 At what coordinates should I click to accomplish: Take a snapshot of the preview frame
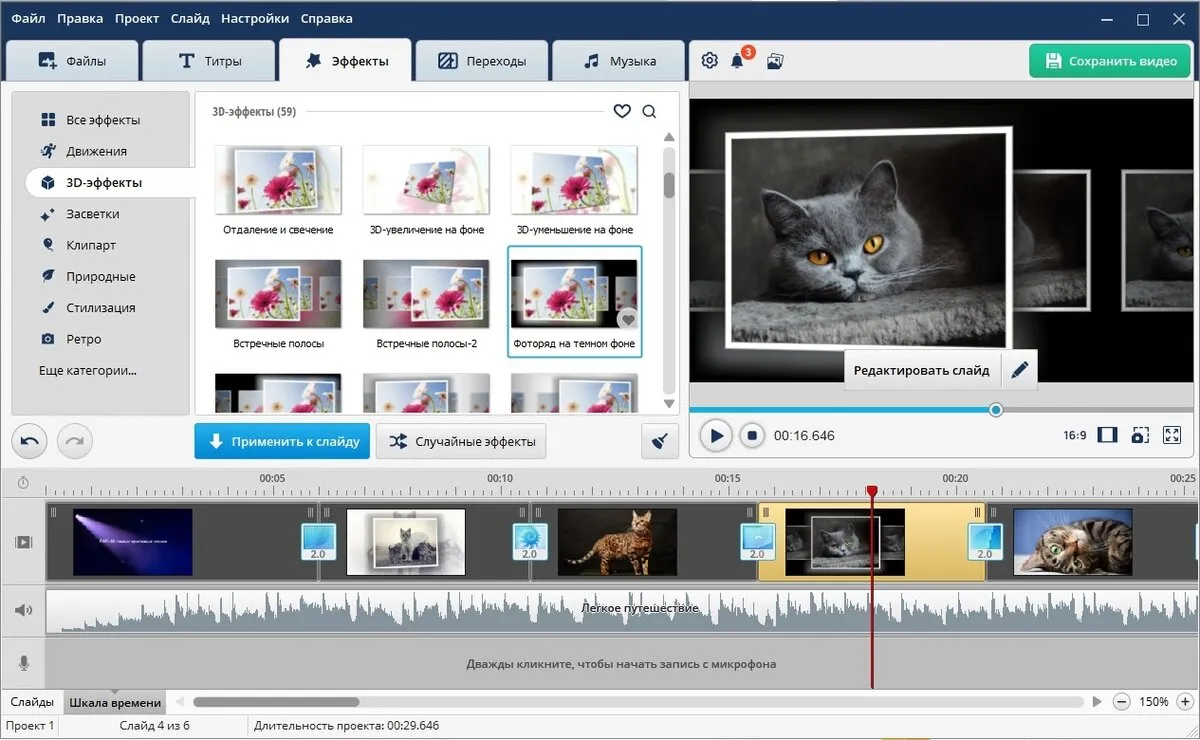[x=1140, y=435]
